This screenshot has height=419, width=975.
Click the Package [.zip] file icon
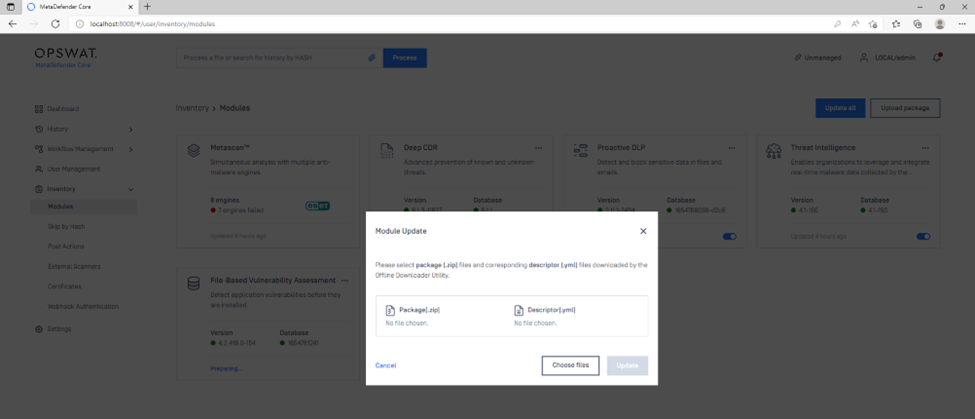point(390,310)
